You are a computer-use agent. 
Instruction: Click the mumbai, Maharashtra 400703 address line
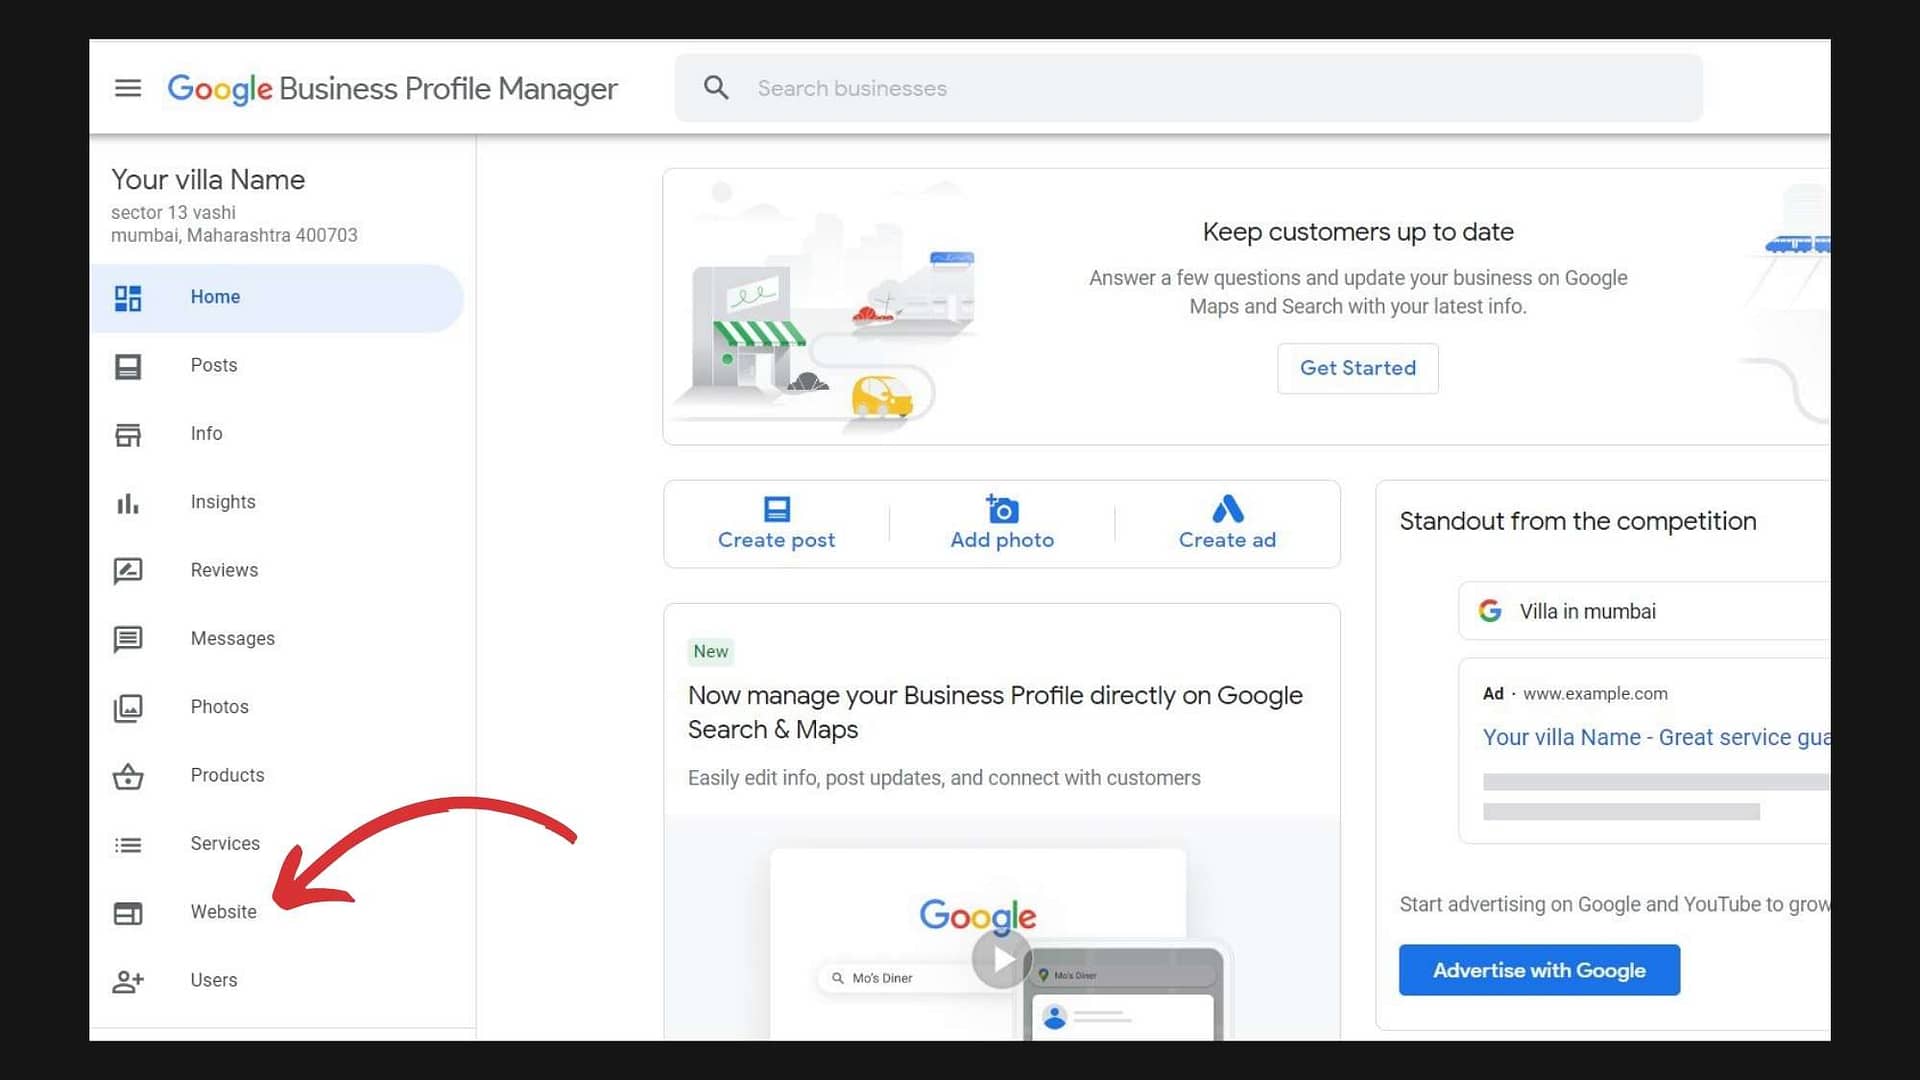pyautogui.click(x=234, y=236)
